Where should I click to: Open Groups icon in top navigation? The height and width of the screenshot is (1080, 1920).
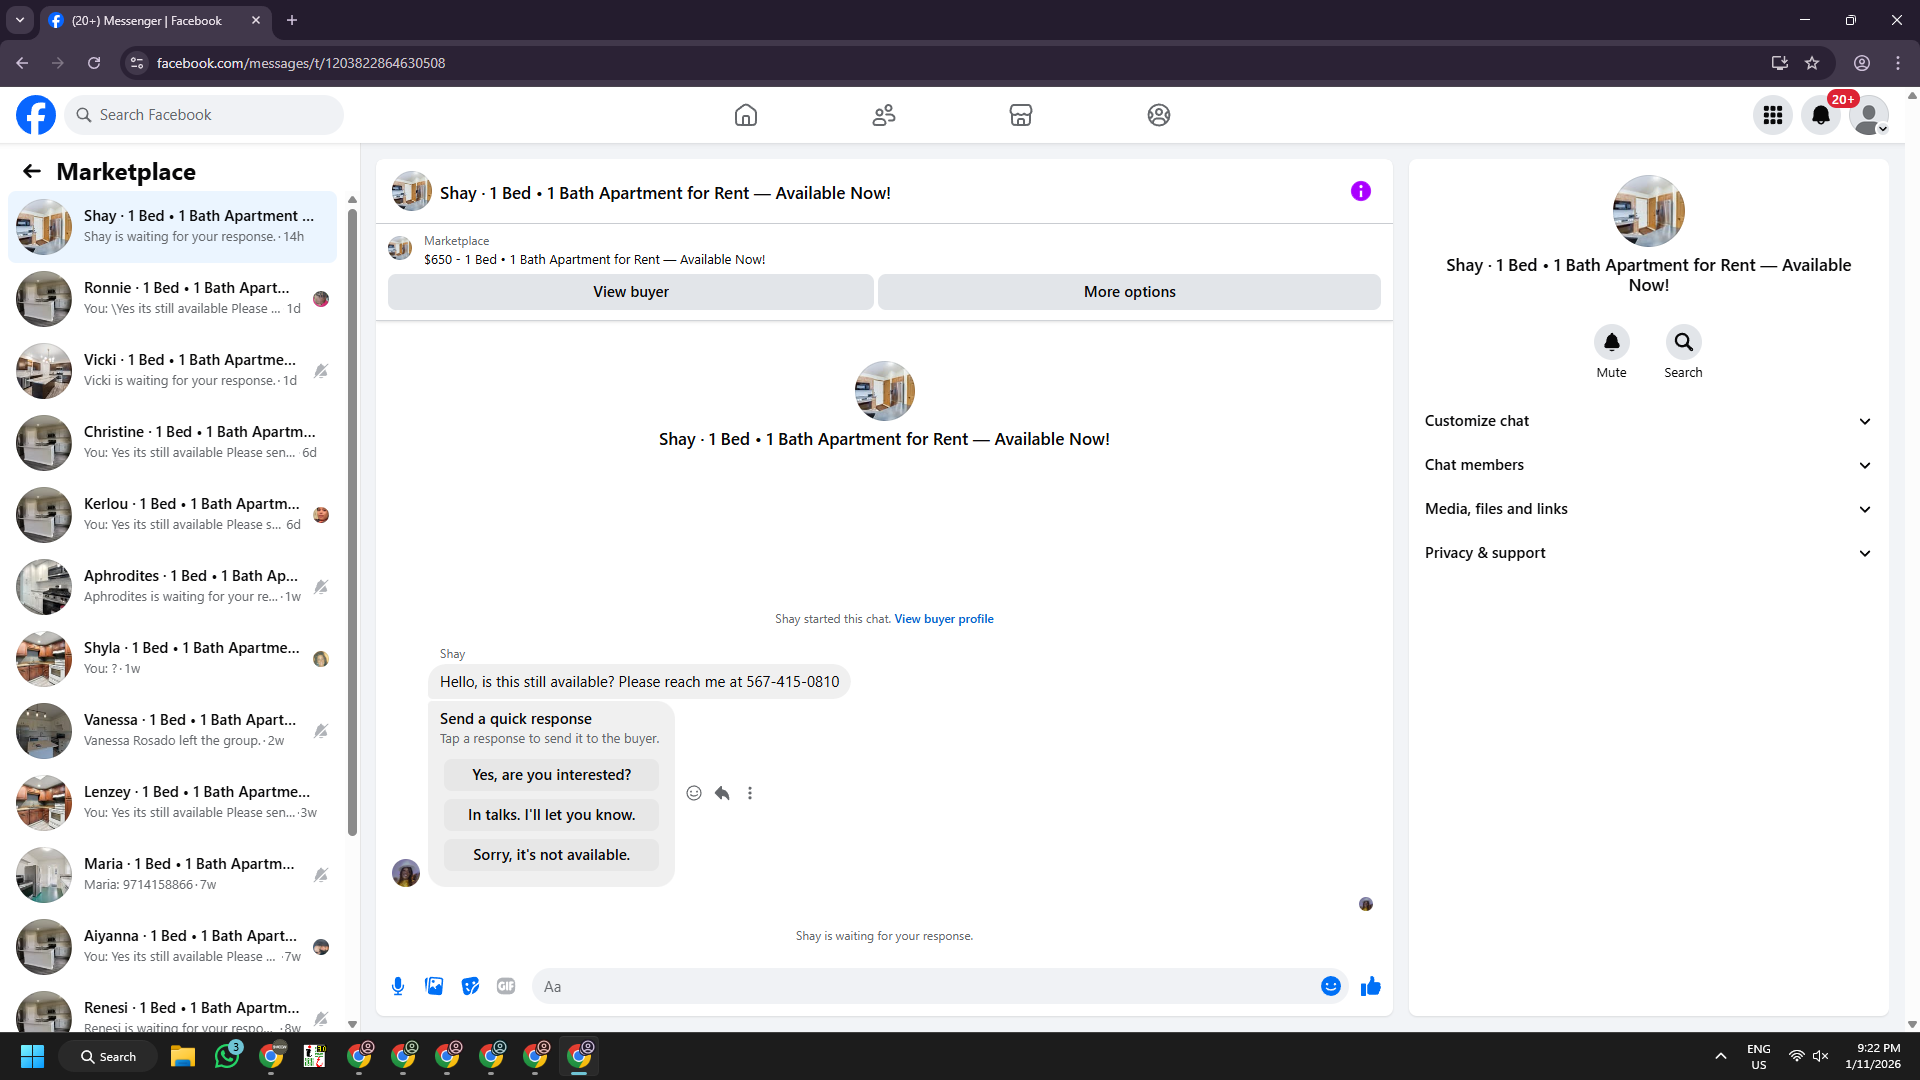[x=1159, y=115]
